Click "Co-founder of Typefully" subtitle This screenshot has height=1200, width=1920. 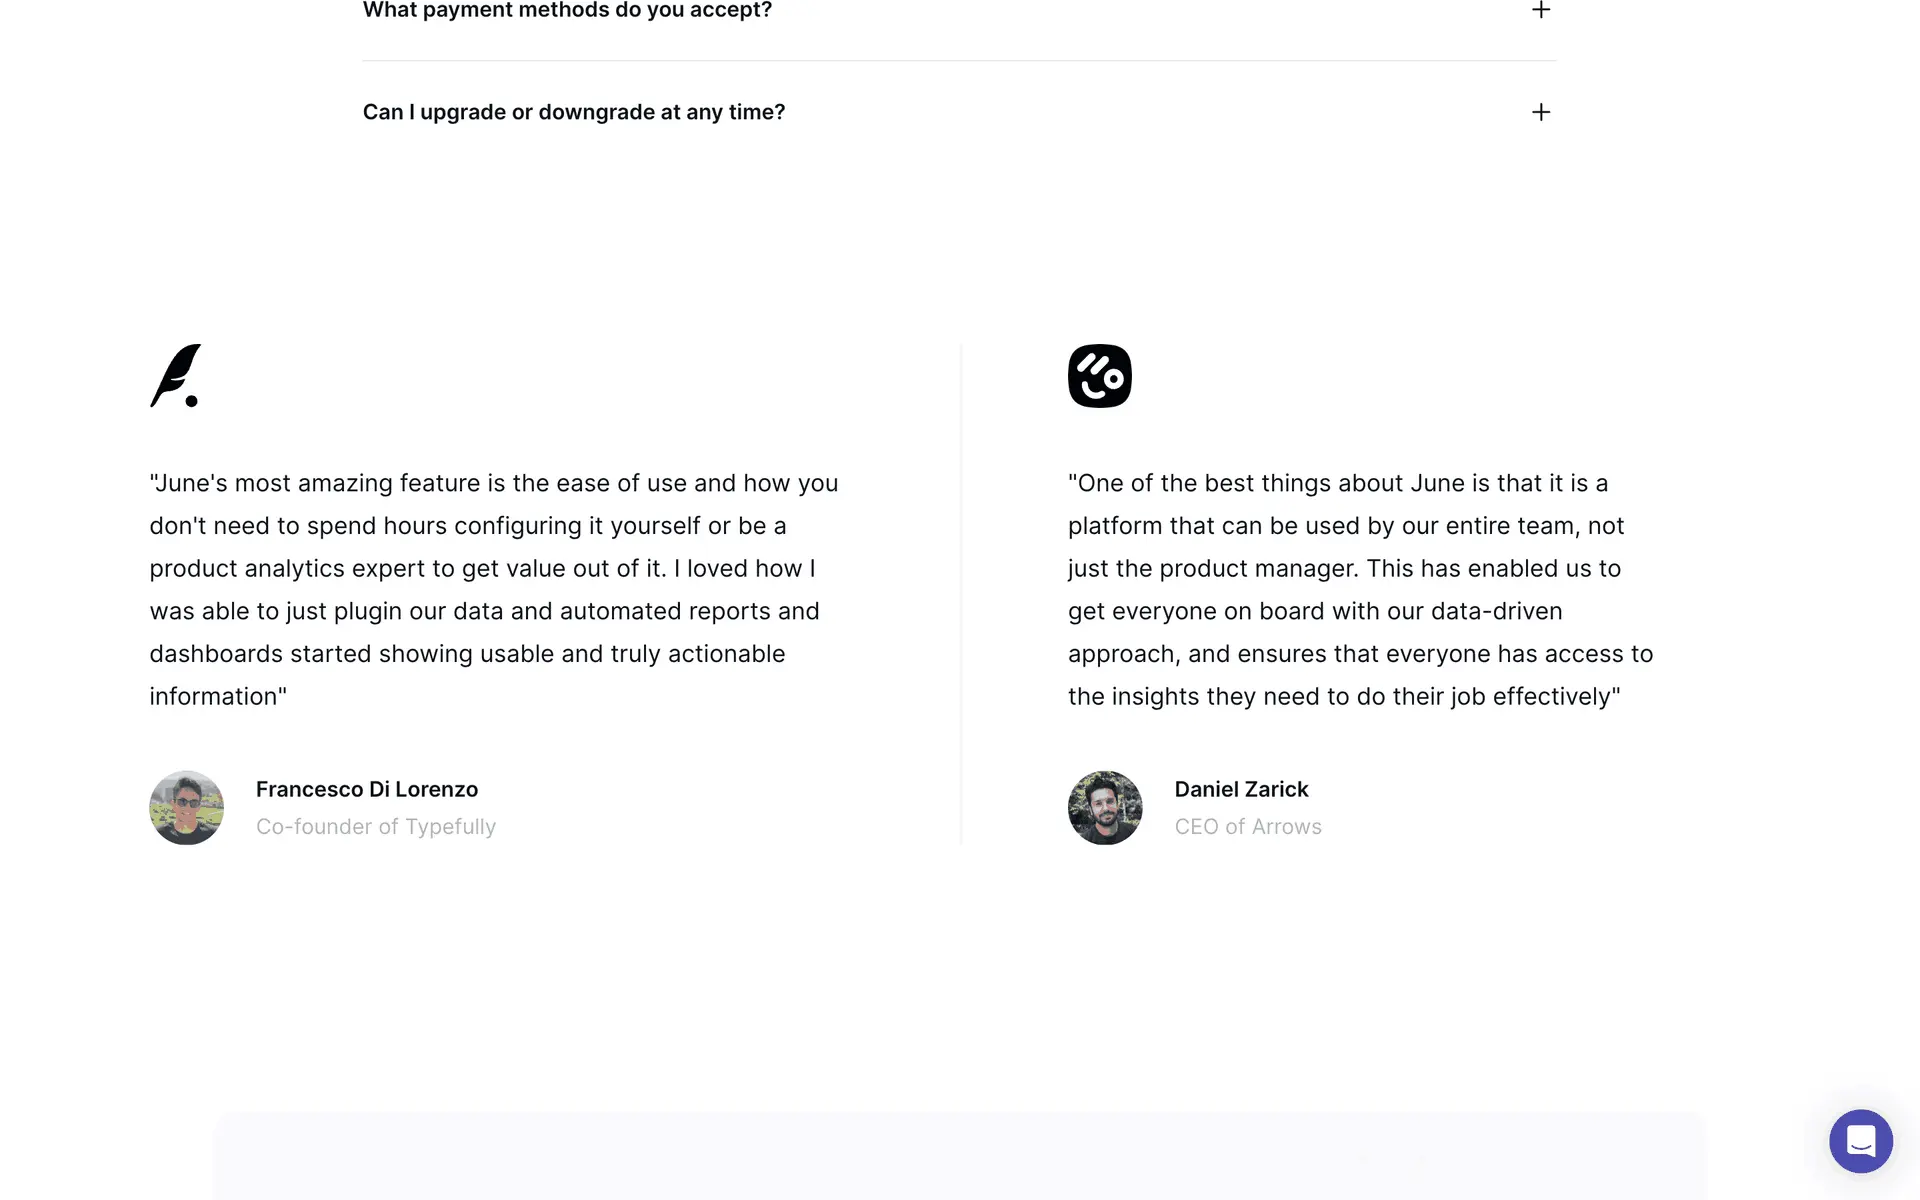[375, 827]
